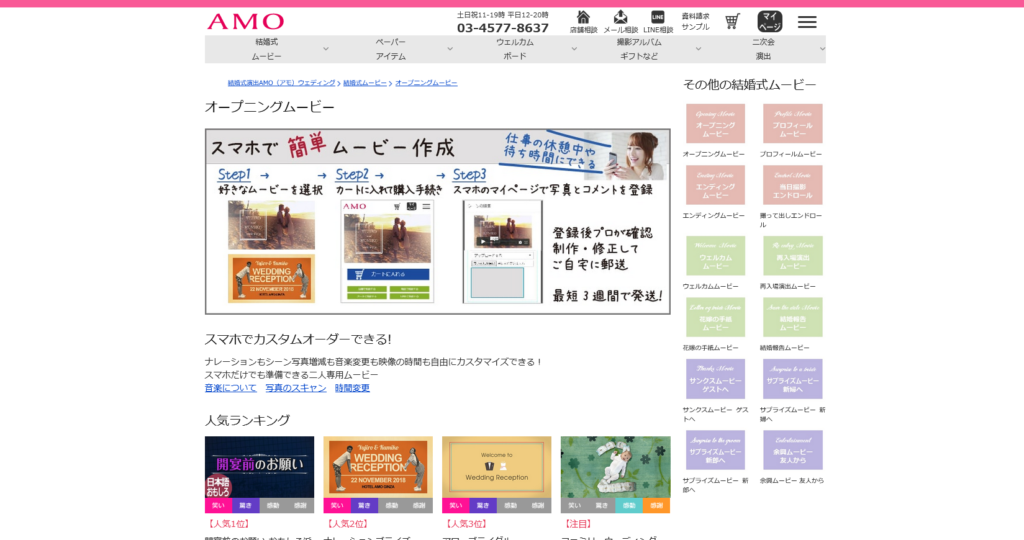The height and width of the screenshot is (540, 1024).
Task: Click the AMO logo
Action: click(x=245, y=21)
